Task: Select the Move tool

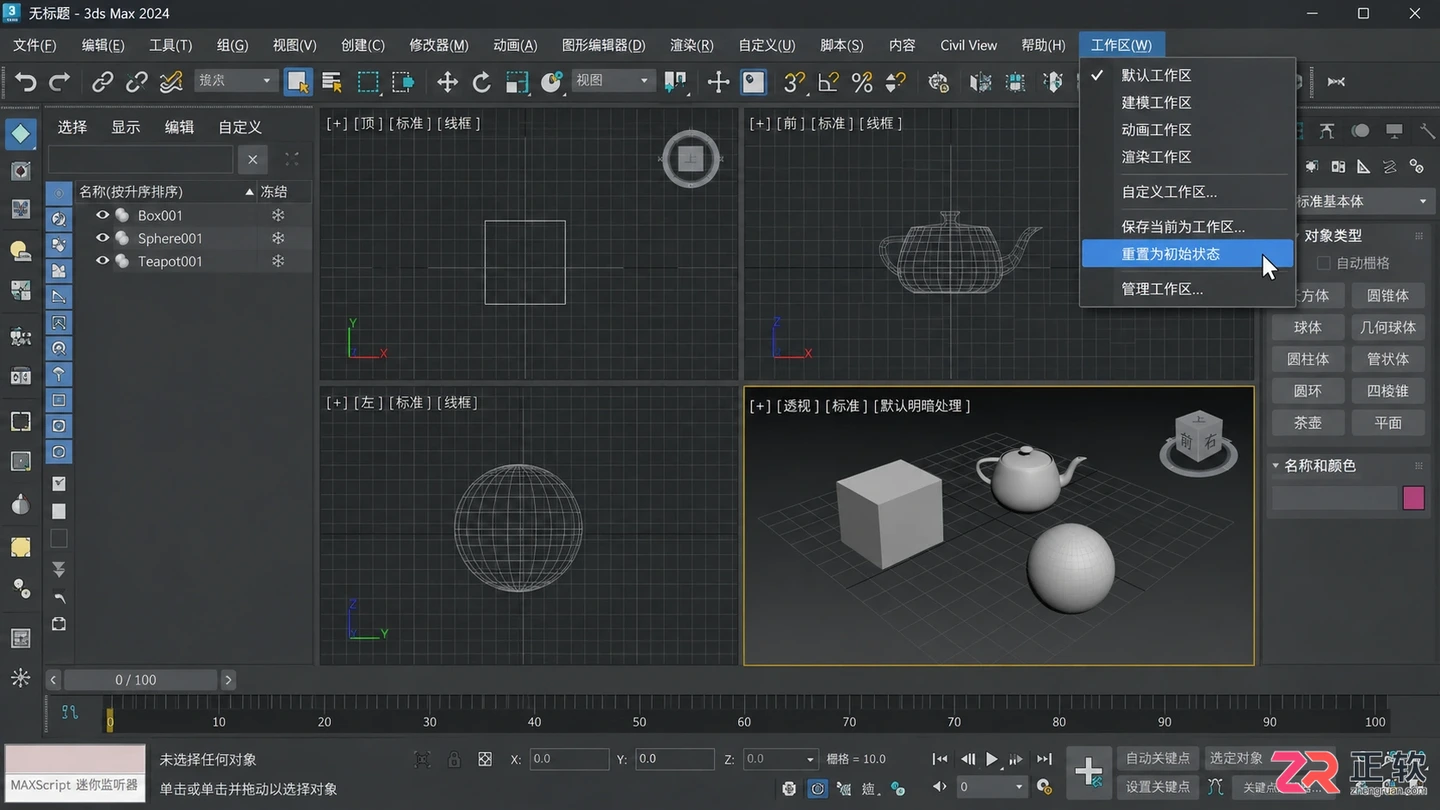Action: click(447, 82)
